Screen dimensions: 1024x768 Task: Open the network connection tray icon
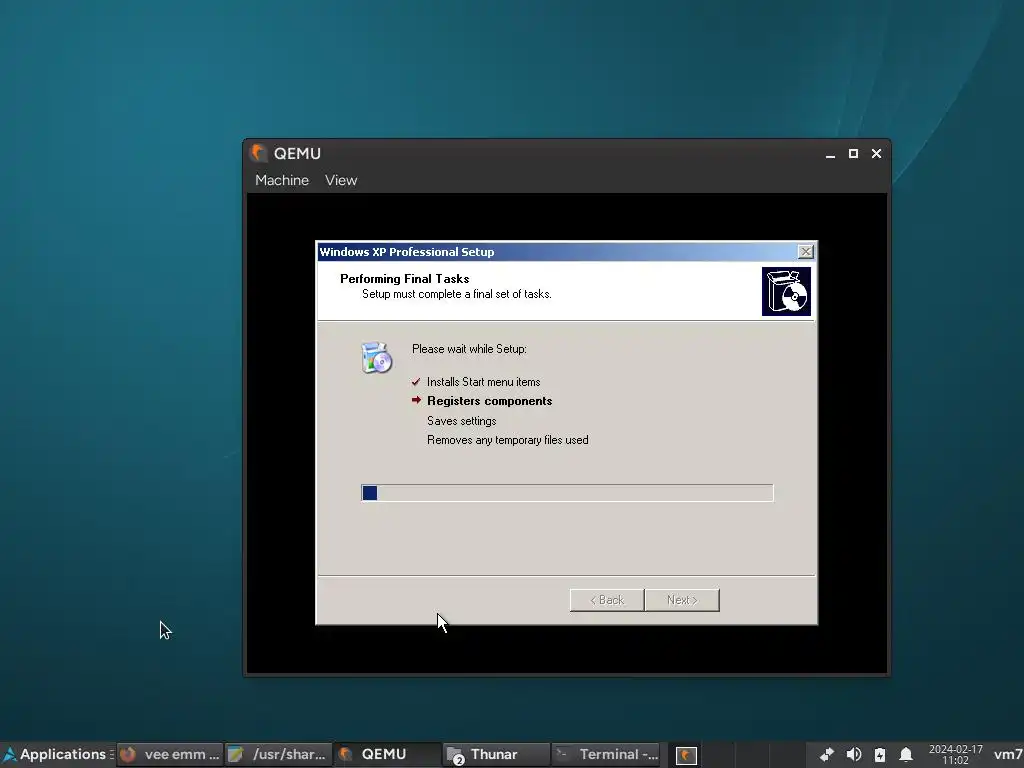[826, 754]
